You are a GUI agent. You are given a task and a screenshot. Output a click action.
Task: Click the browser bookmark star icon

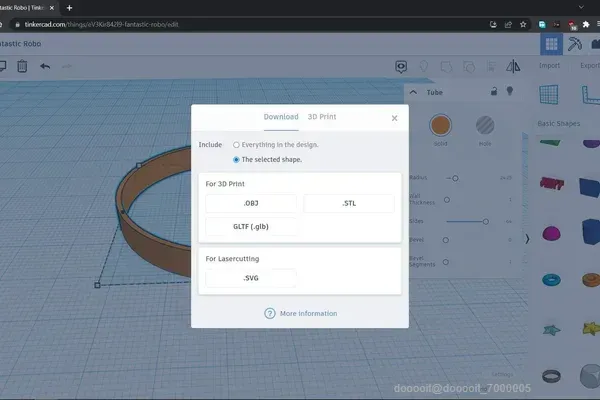[x=523, y=24]
